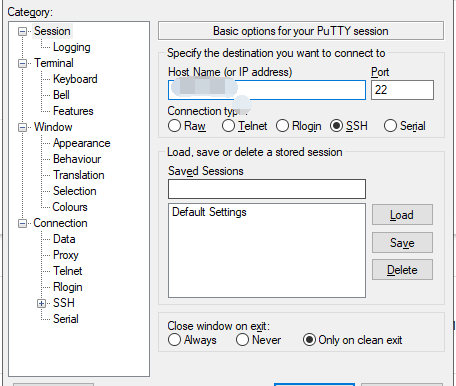
Task: Focus the Host Name input field
Action: 267,90
